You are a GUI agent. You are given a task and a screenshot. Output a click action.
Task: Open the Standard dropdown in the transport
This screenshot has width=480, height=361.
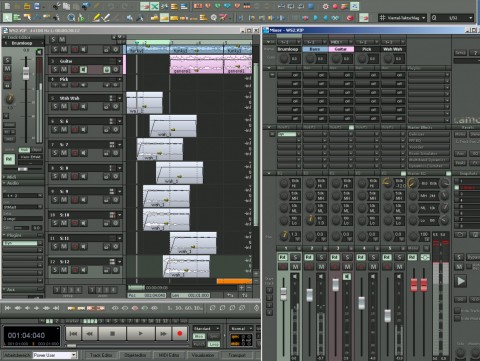pyautogui.click(x=206, y=328)
